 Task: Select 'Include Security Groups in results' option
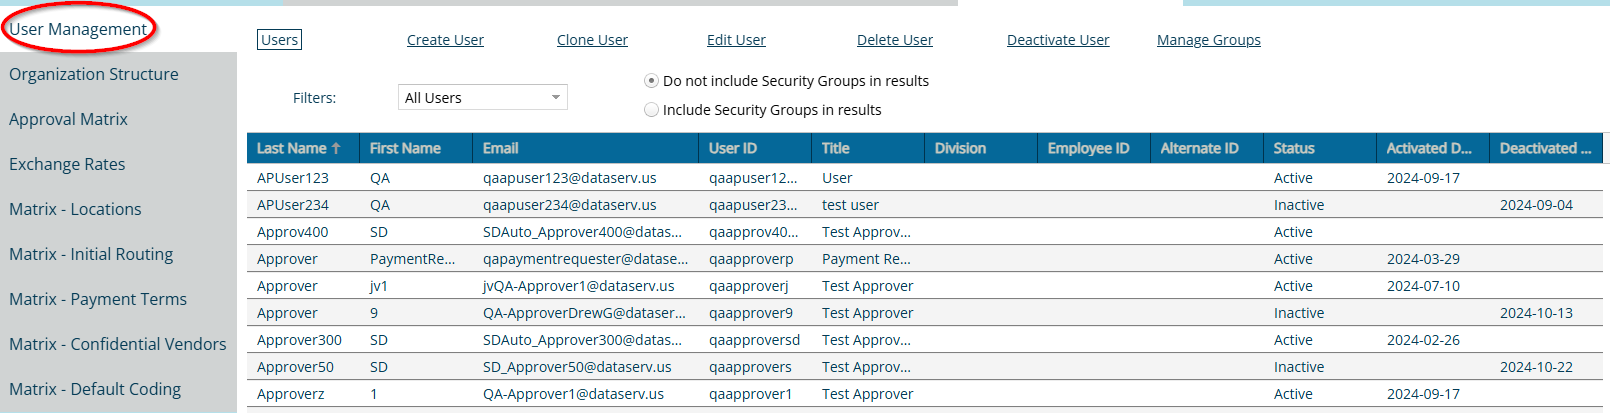[x=652, y=110]
